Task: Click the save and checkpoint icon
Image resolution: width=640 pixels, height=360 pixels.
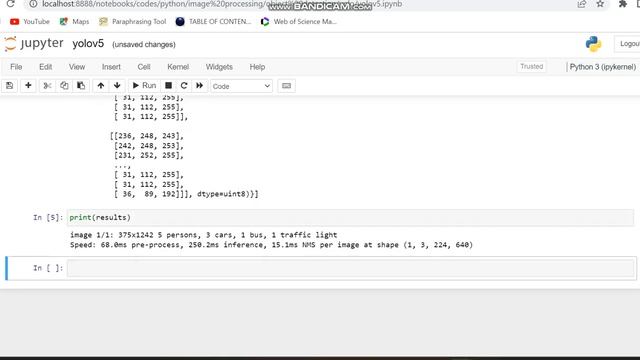Action: (9, 86)
